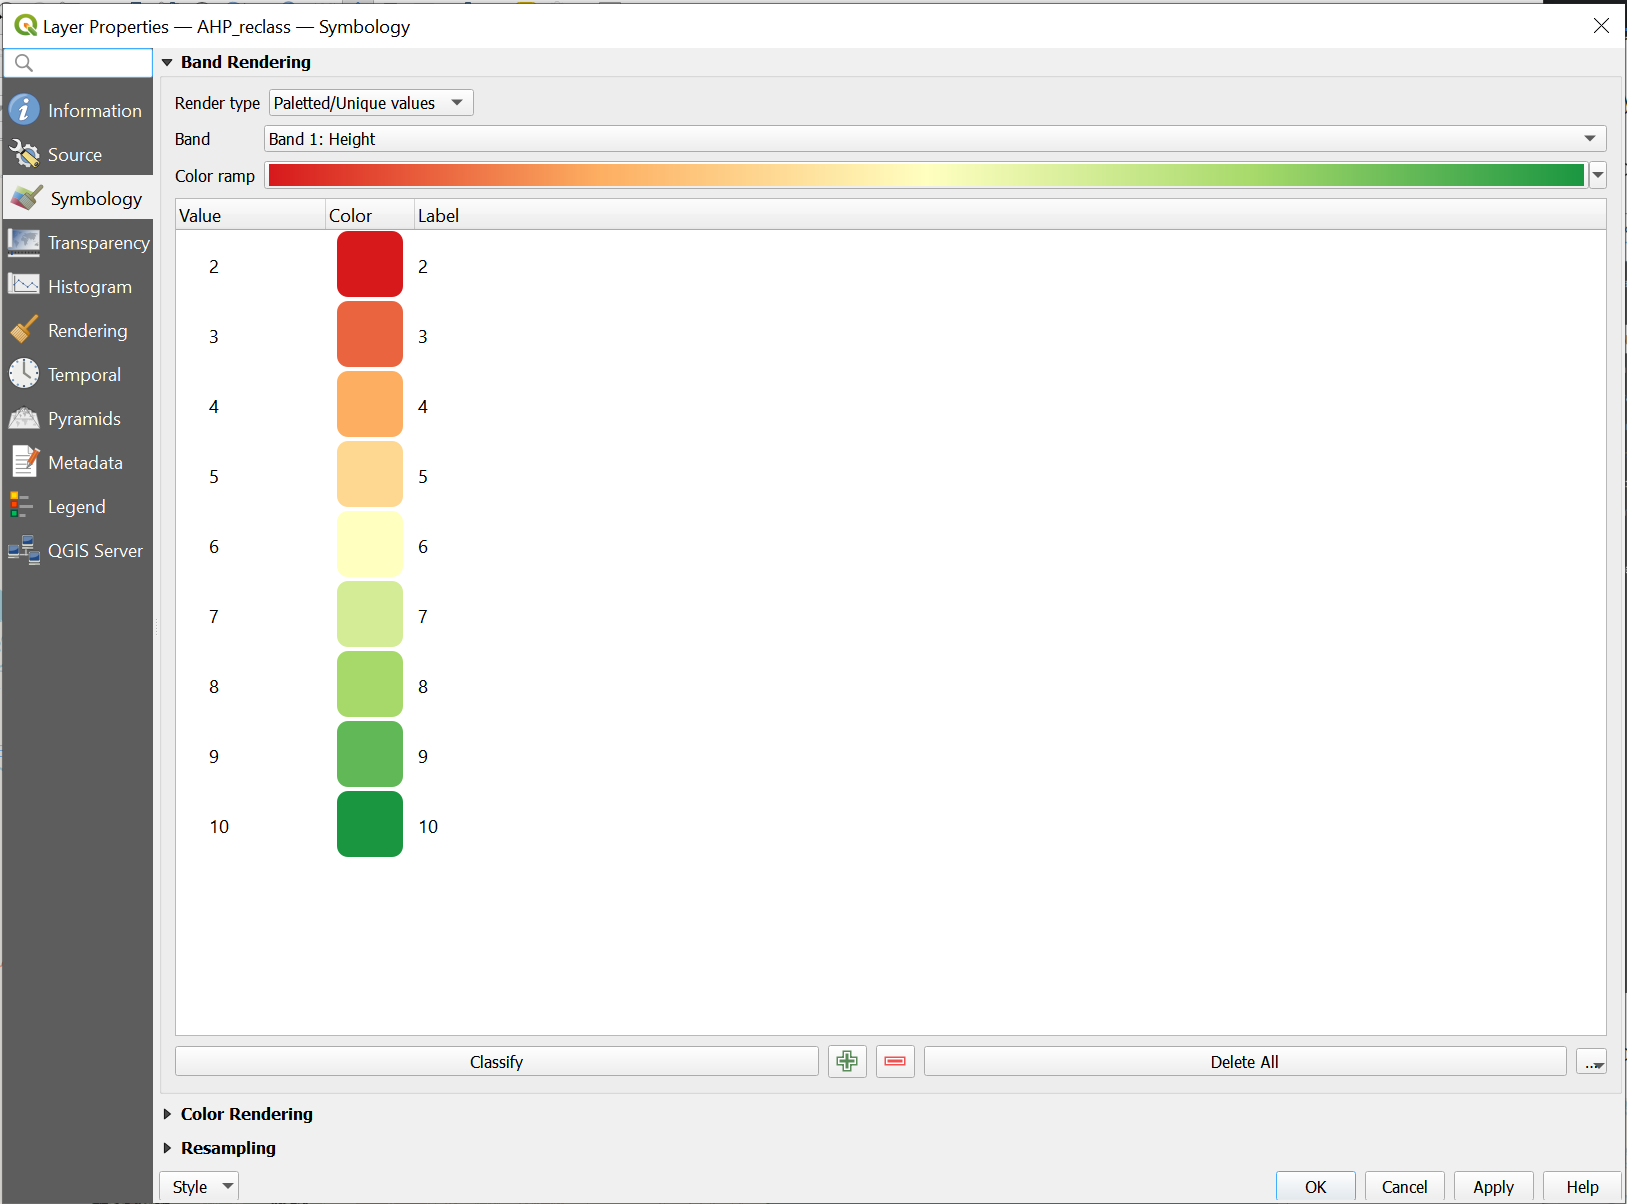The image size is (1627, 1204).
Task: Click the green plus add-value icon
Action: tap(847, 1061)
